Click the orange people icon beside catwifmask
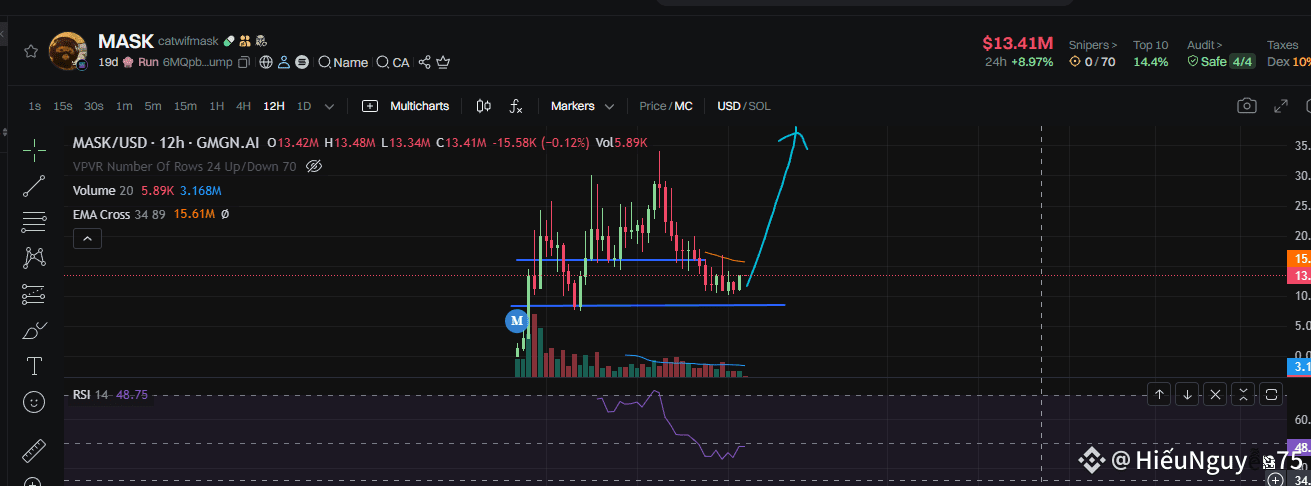Viewport: 1311px width, 486px height. [245, 42]
